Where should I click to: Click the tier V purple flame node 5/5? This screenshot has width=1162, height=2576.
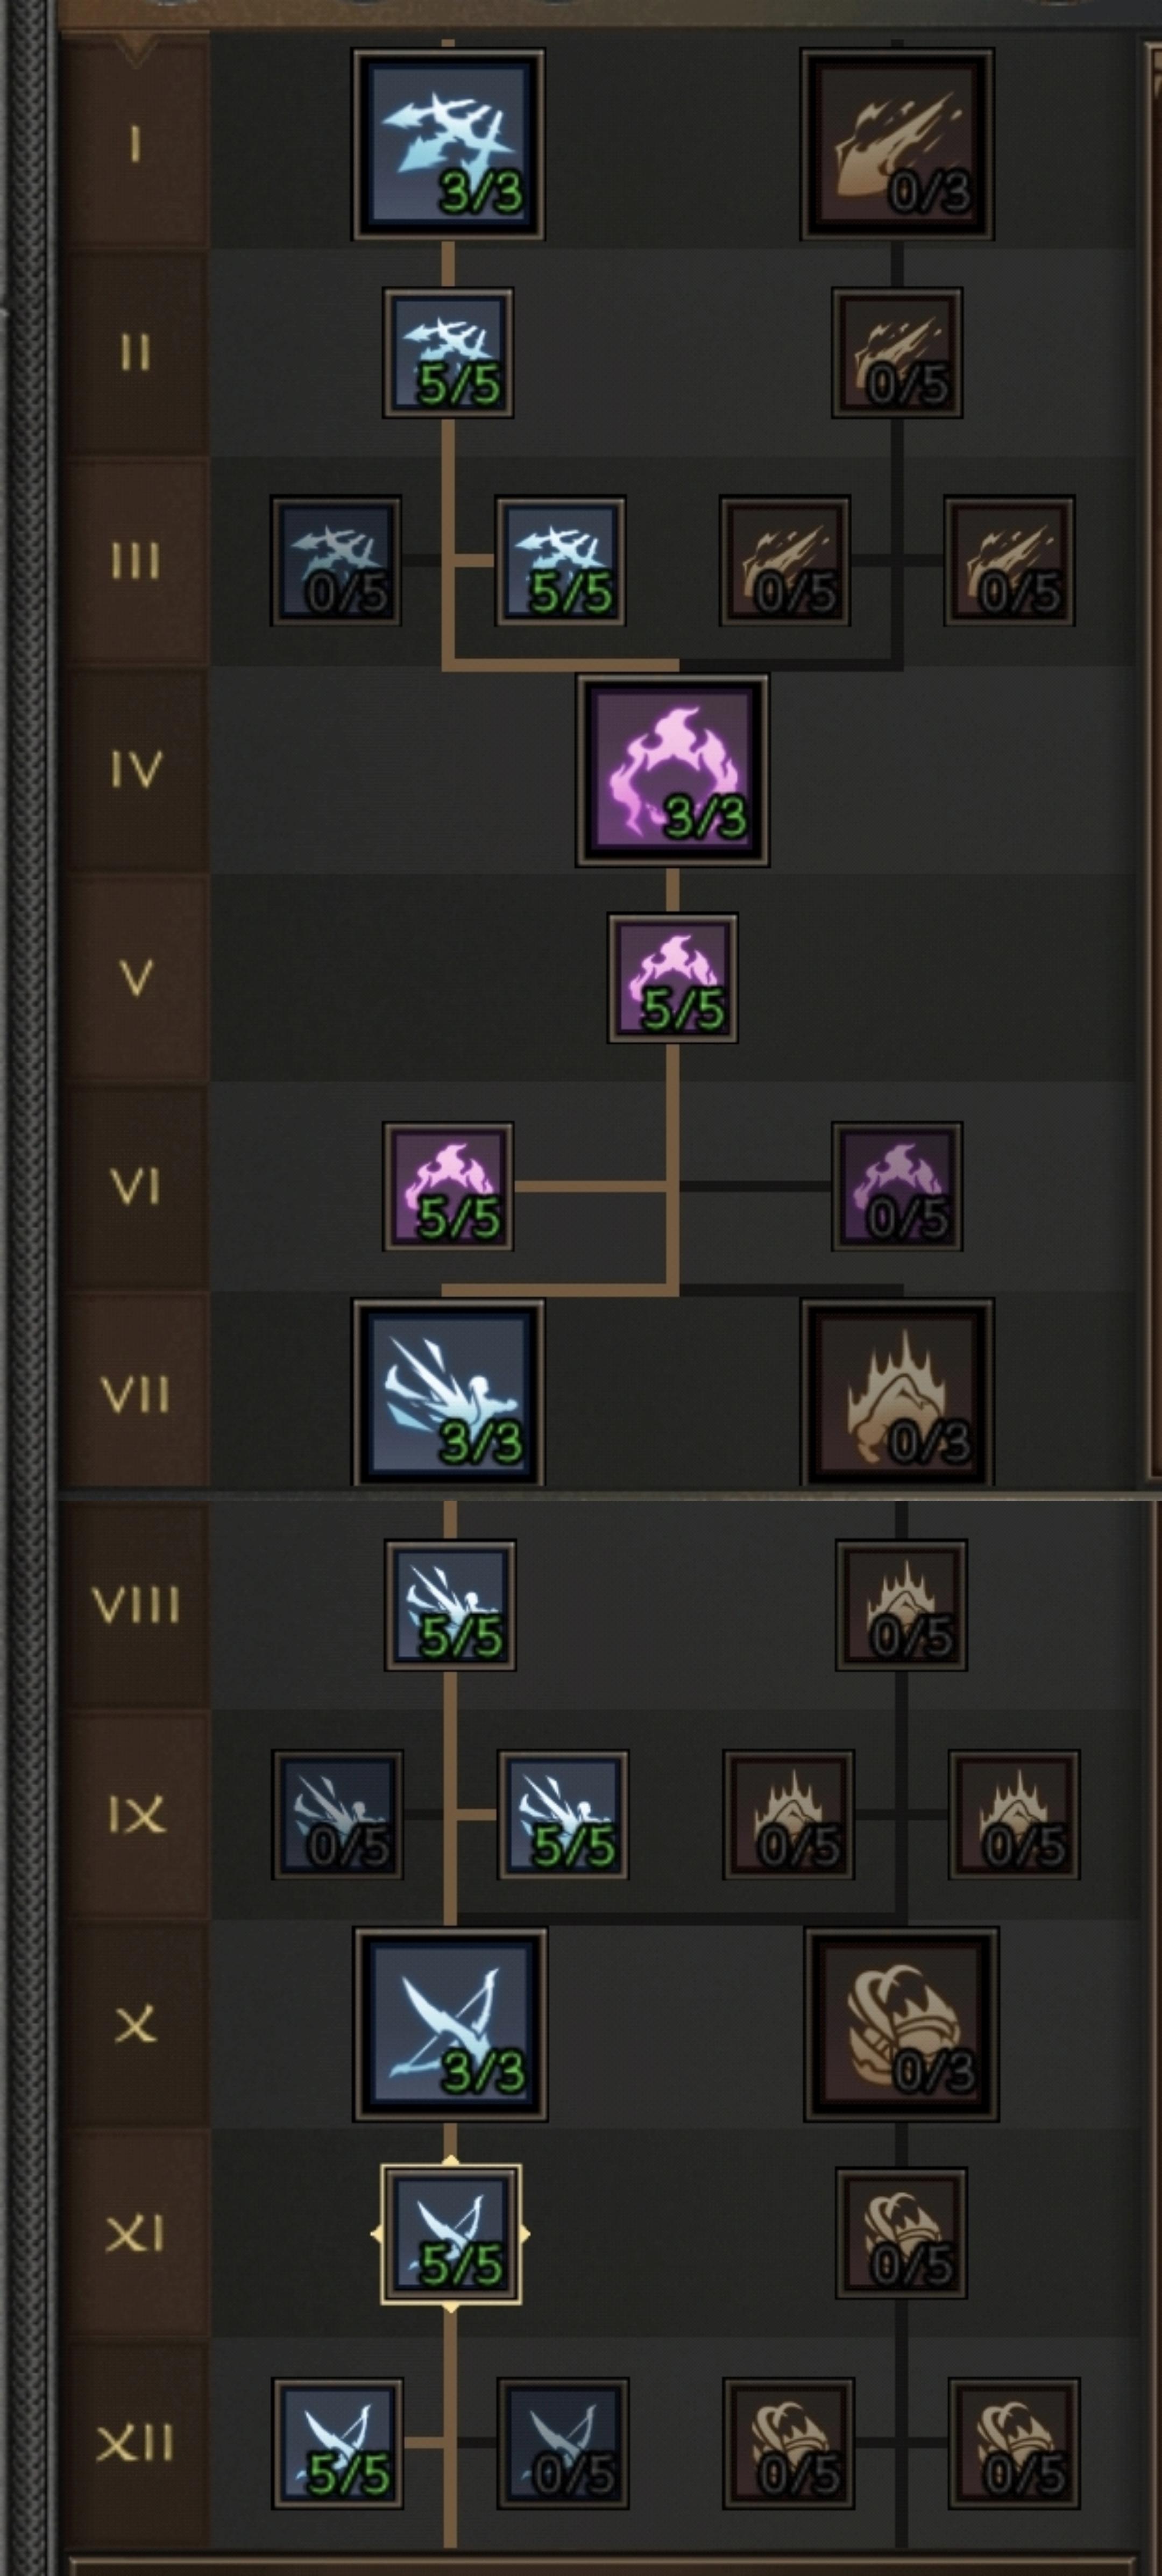[673, 978]
